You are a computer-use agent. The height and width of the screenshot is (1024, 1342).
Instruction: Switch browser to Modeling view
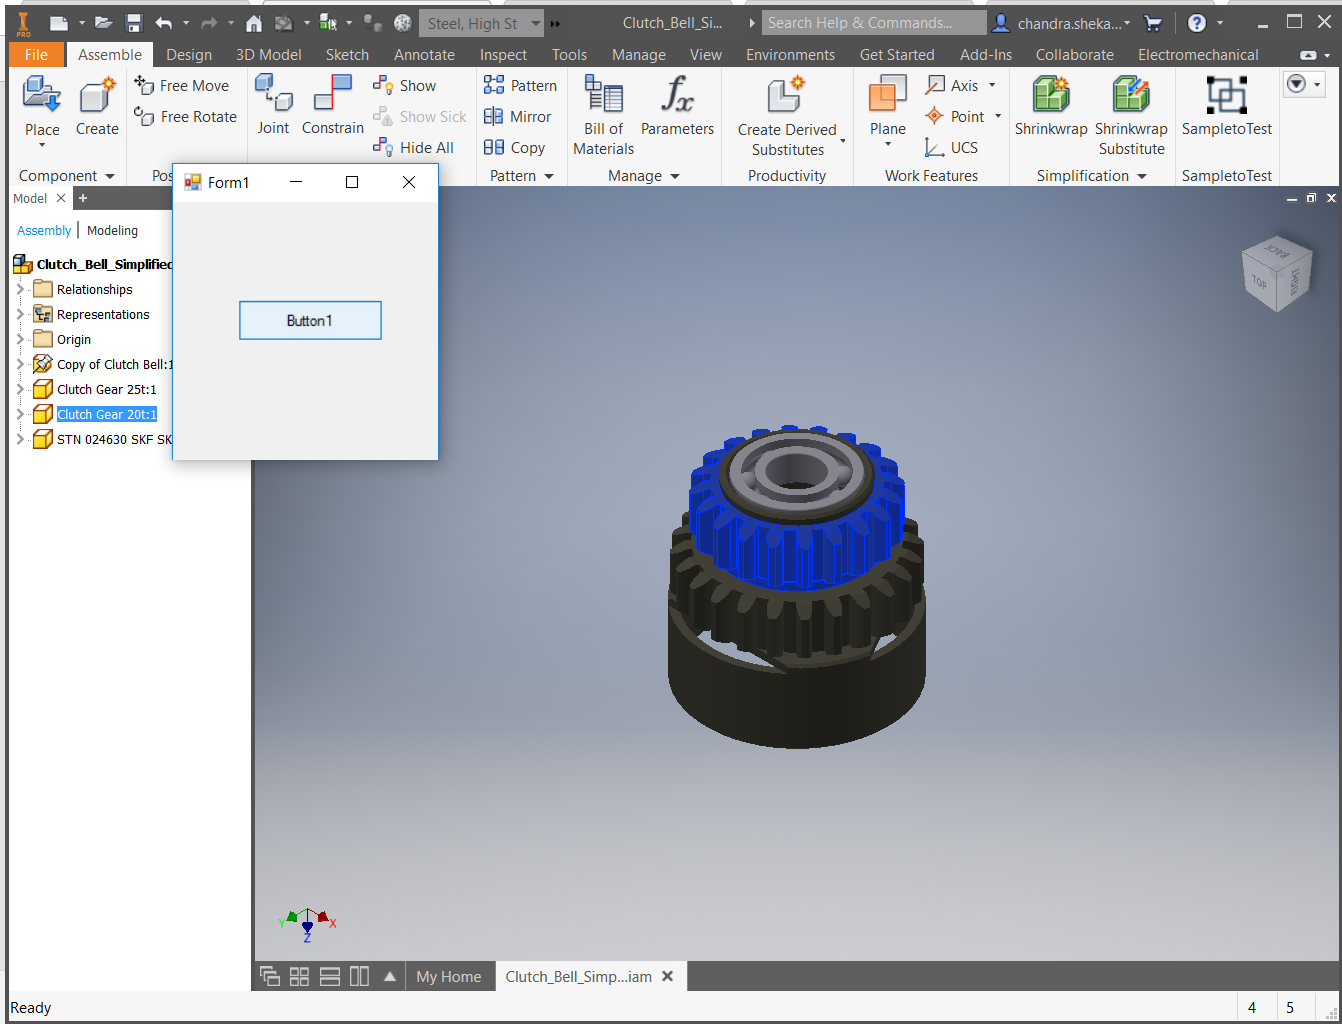click(112, 231)
